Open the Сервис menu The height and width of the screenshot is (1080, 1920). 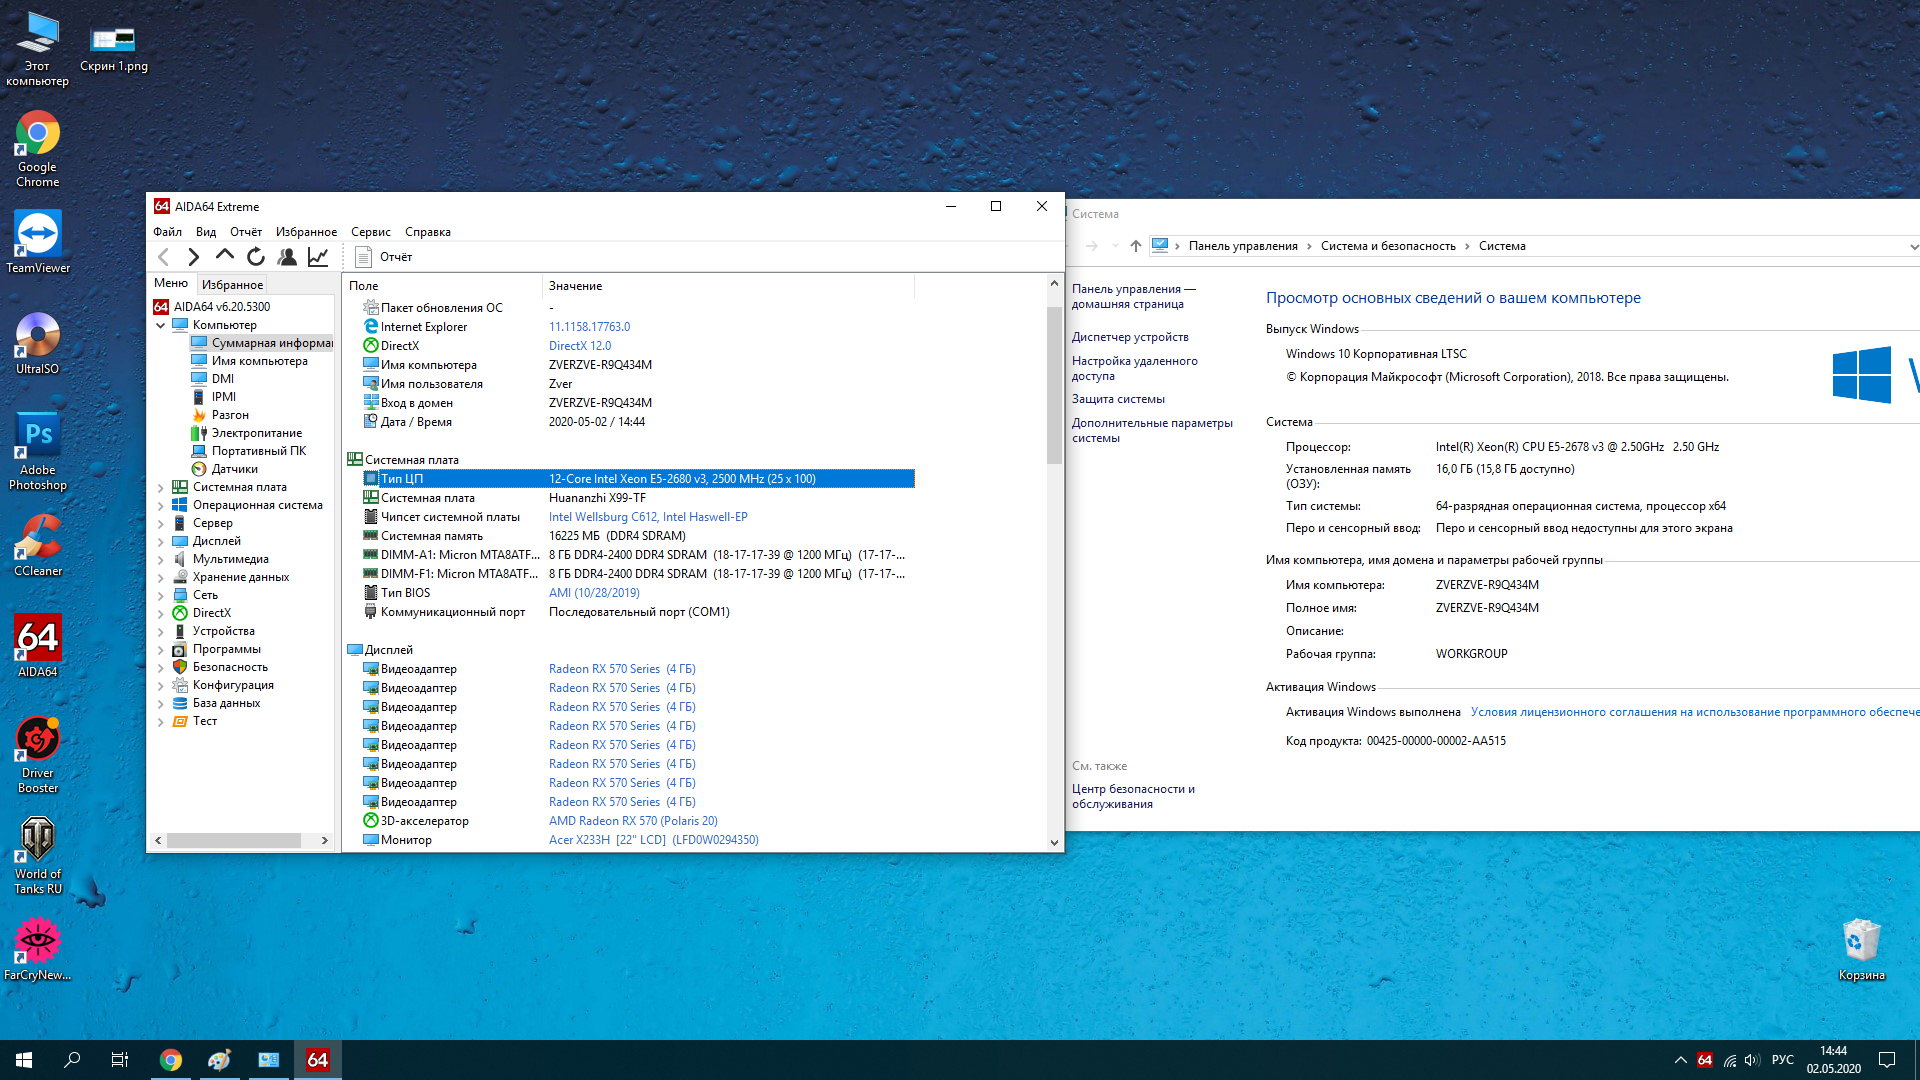coord(370,232)
